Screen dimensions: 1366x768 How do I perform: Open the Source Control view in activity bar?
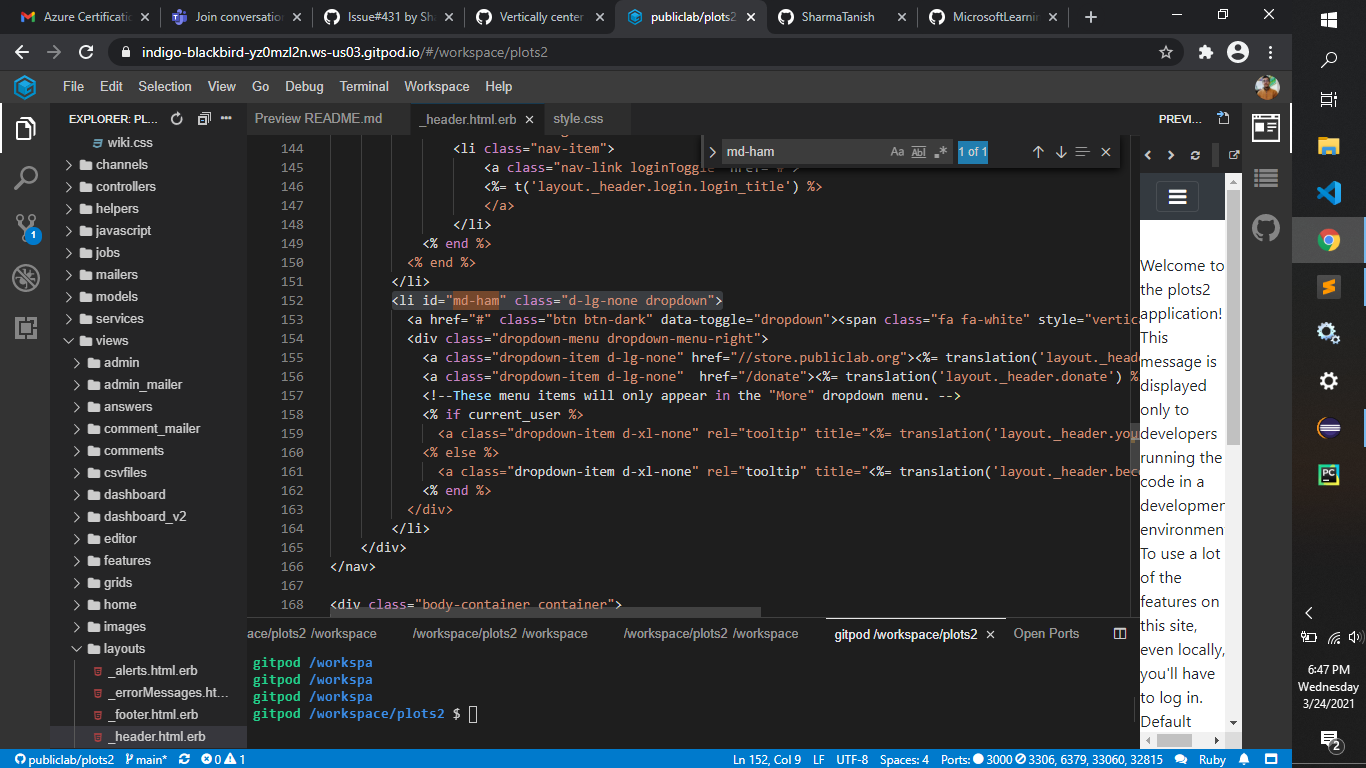coord(25,228)
